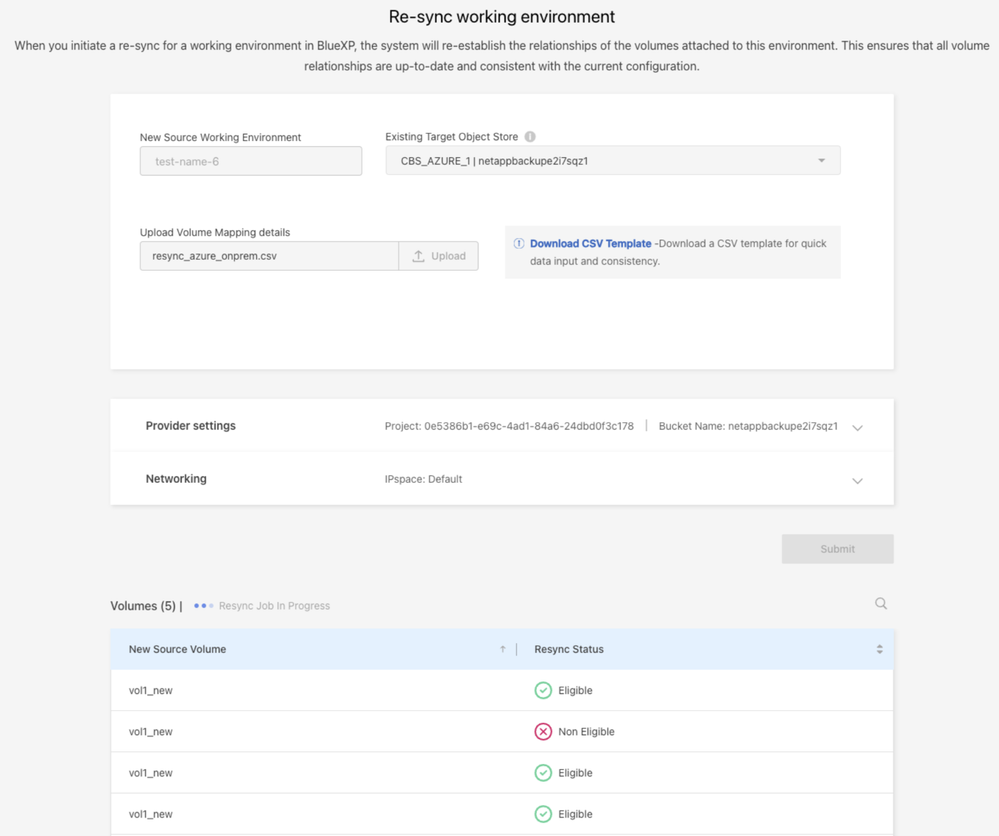Click the Resync Status column header

569,650
